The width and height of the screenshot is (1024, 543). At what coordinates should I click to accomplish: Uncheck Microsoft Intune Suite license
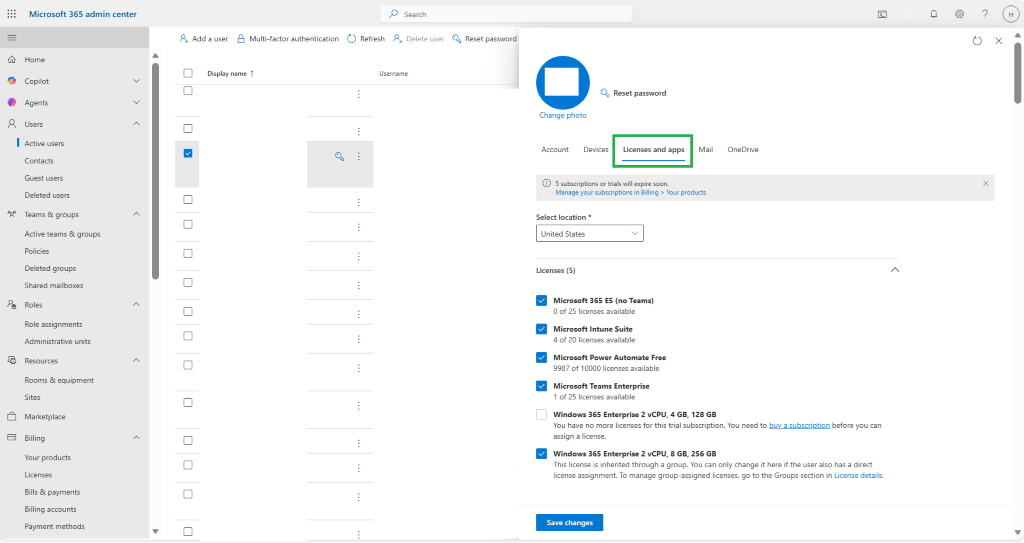(541, 329)
